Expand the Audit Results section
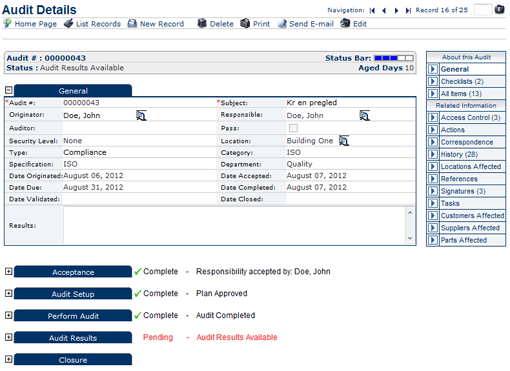Screen dimensions: 510x371 [x=9, y=337]
